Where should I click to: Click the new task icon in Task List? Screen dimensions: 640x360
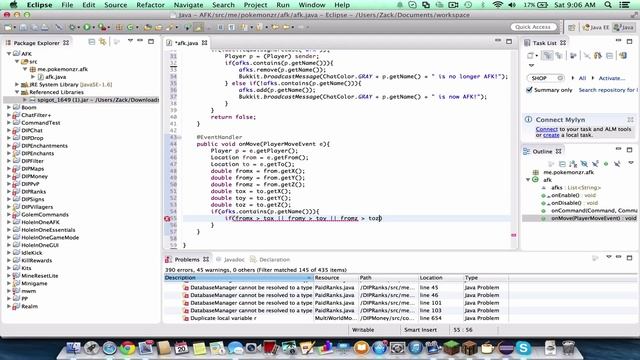[530, 56]
